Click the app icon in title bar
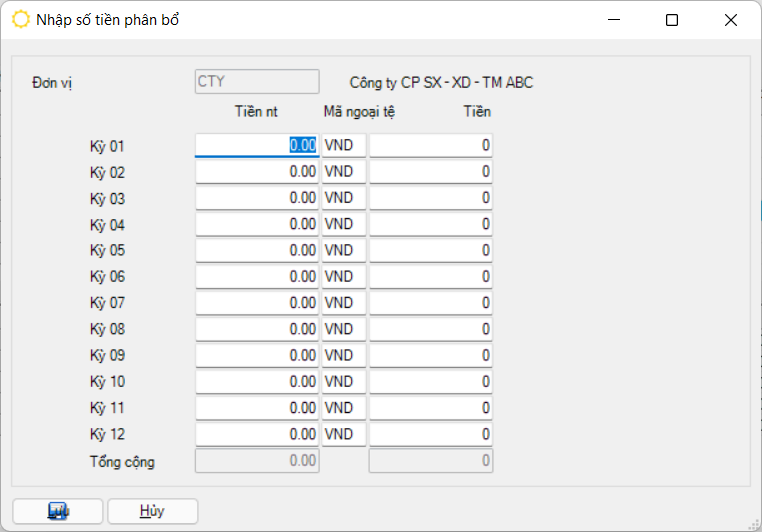 coord(20,19)
